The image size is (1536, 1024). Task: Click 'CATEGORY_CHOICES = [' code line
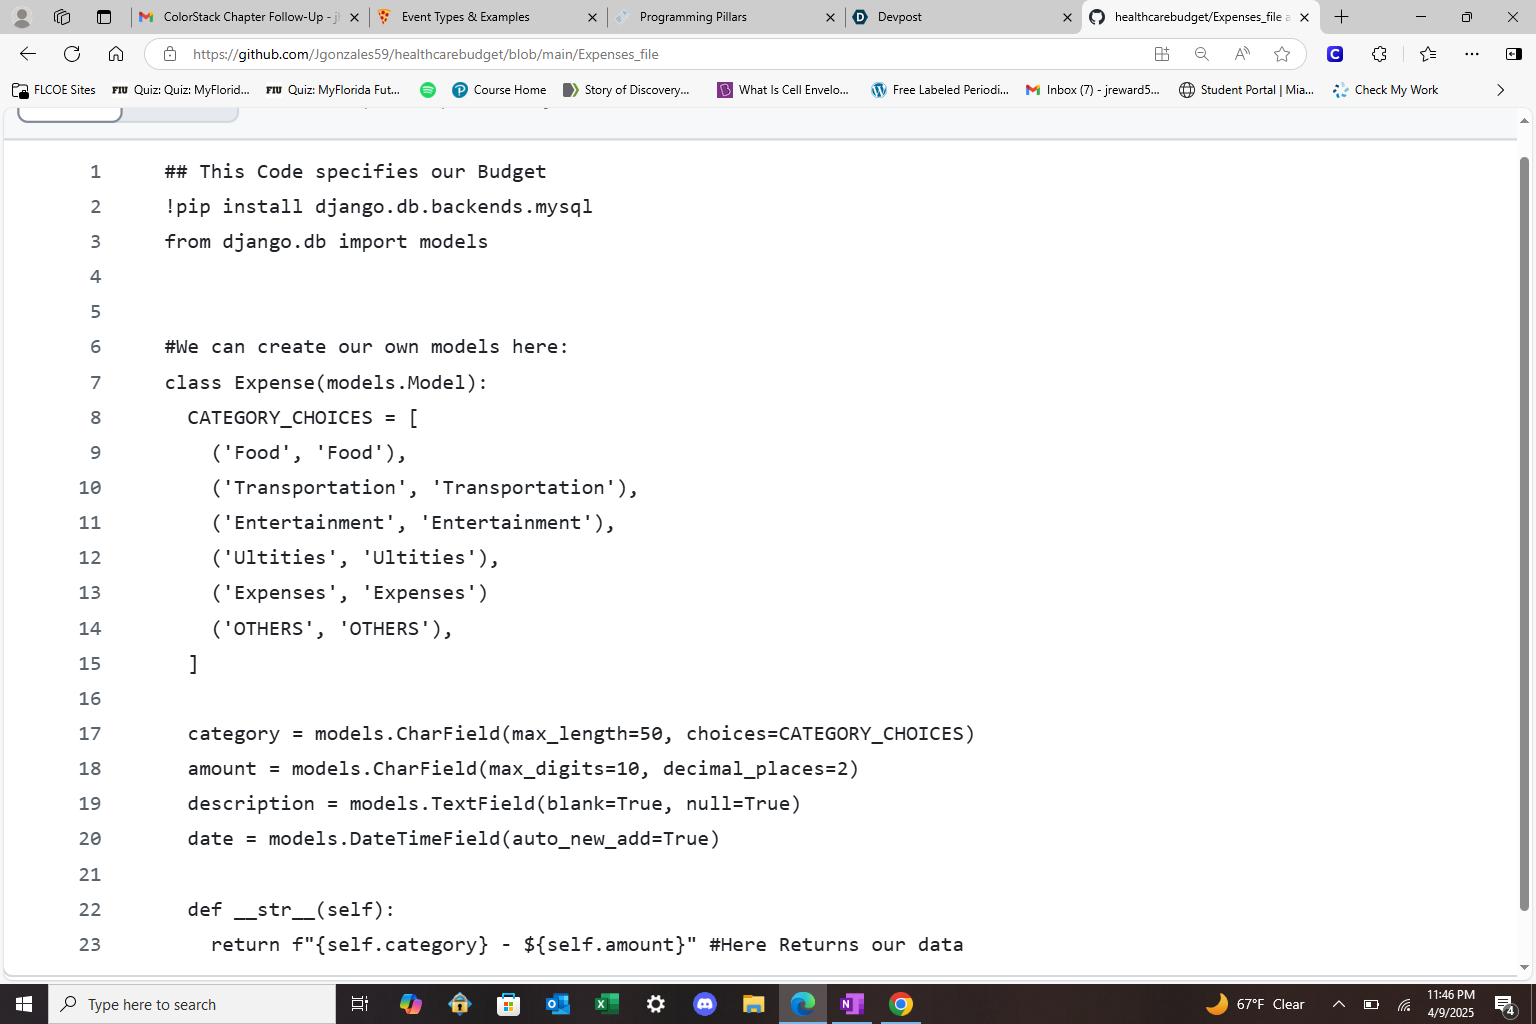point(302,417)
